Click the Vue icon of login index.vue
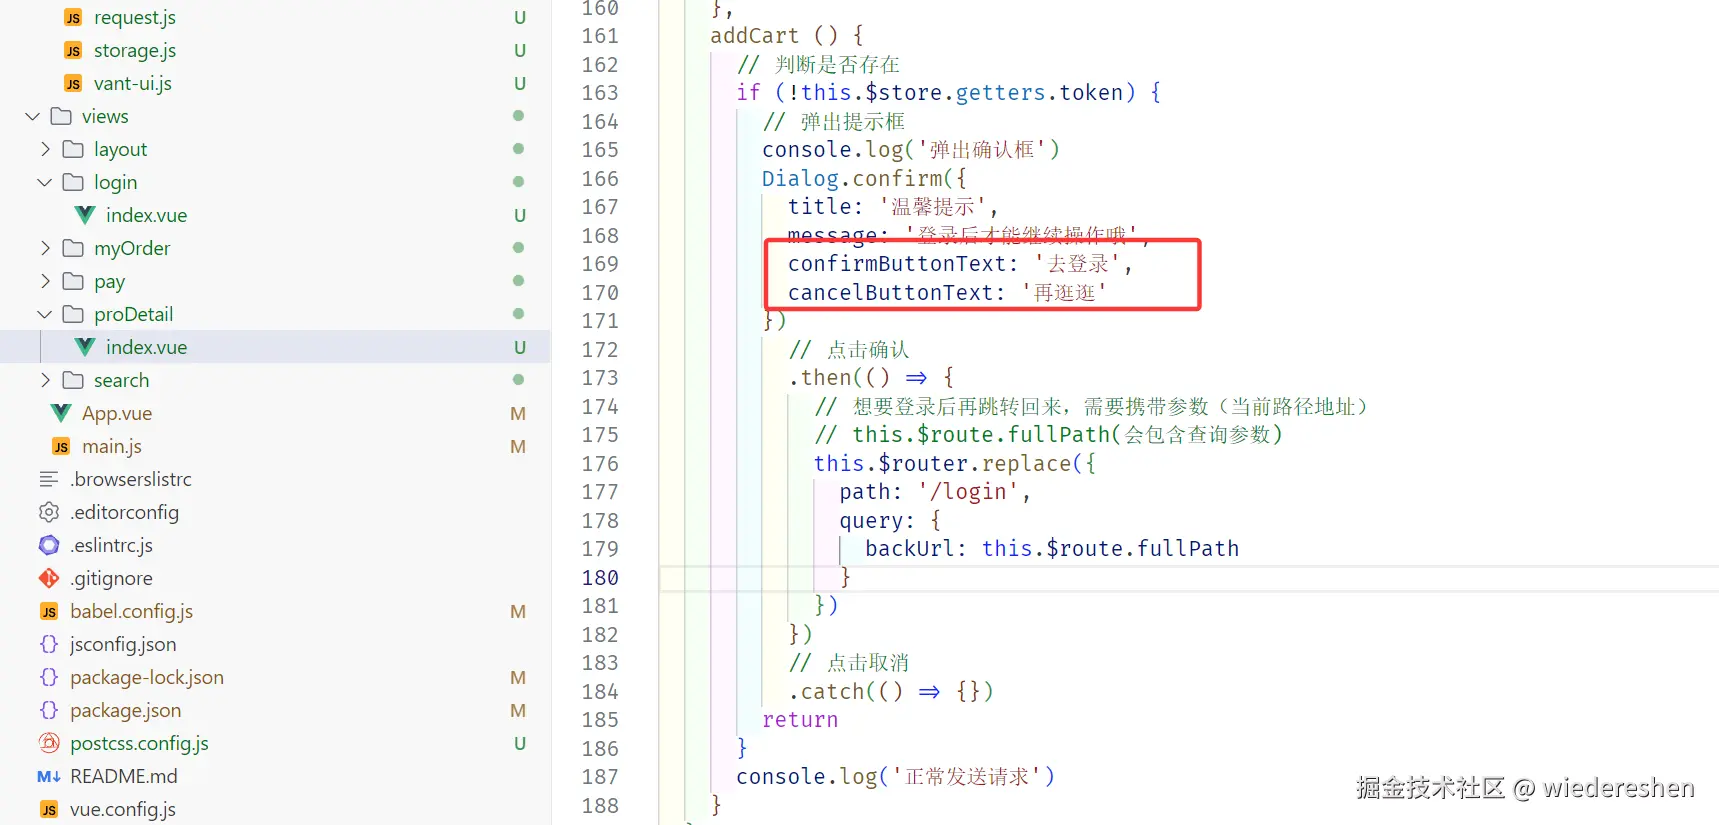The image size is (1719, 825). pyautogui.click(x=85, y=215)
